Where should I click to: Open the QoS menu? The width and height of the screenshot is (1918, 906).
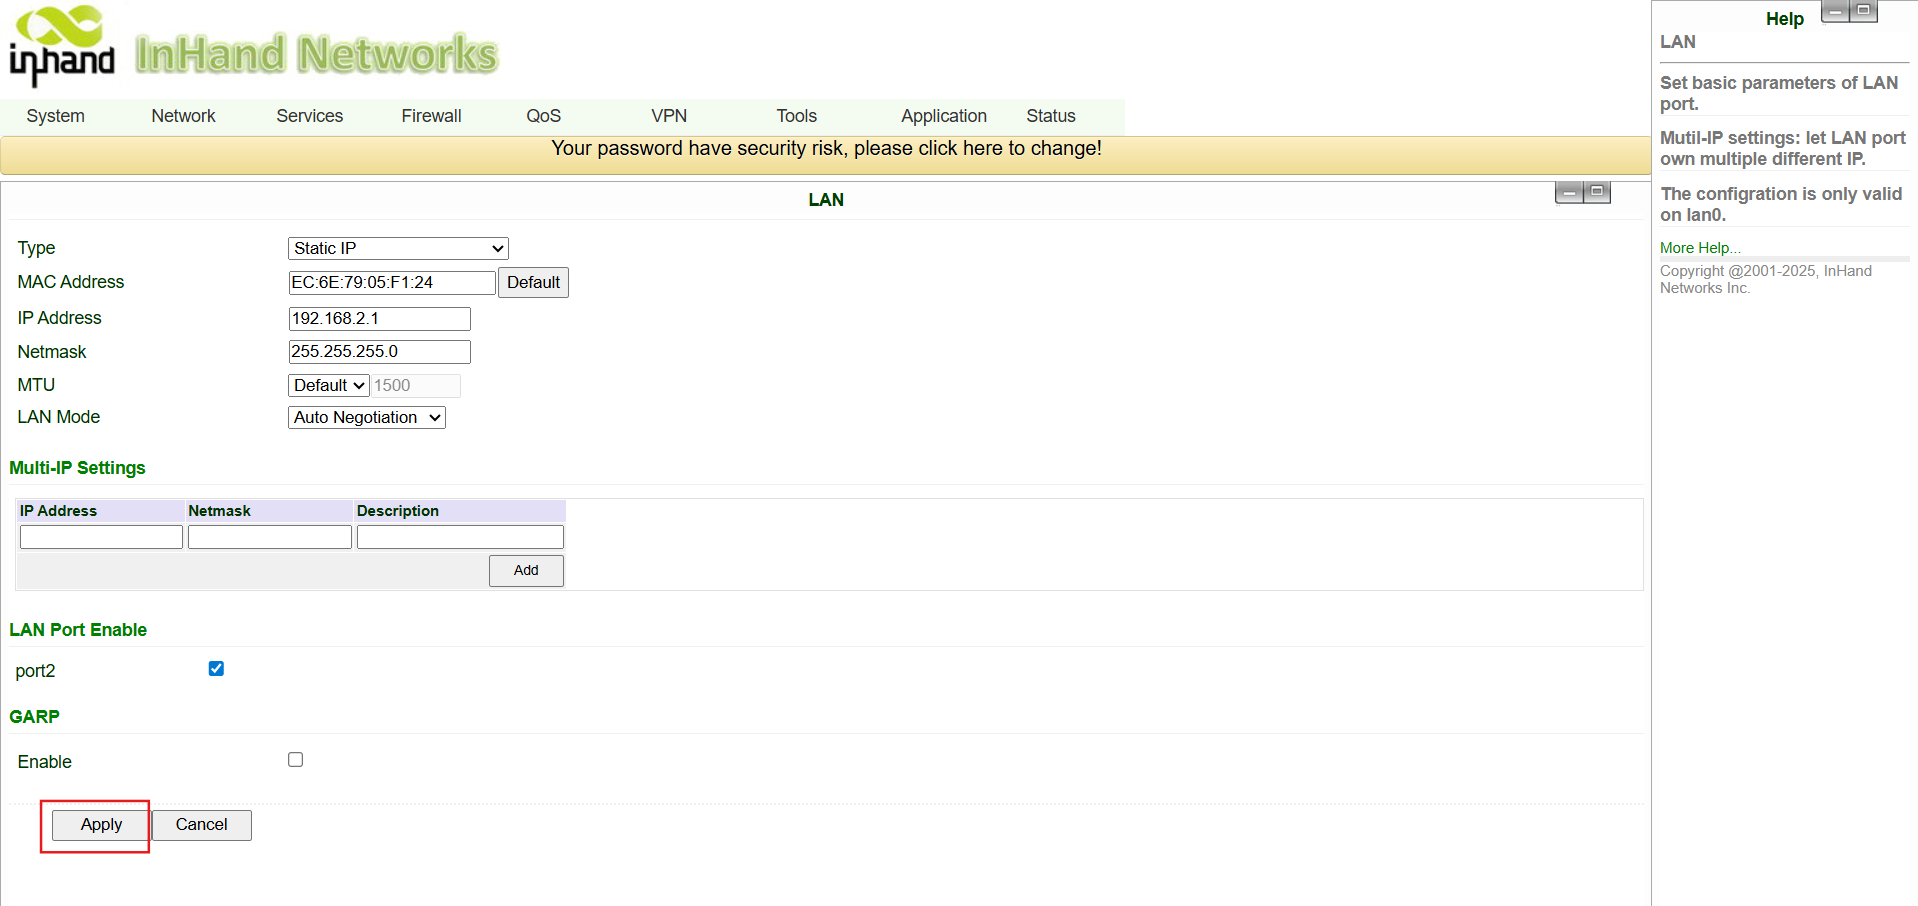coord(544,116)
